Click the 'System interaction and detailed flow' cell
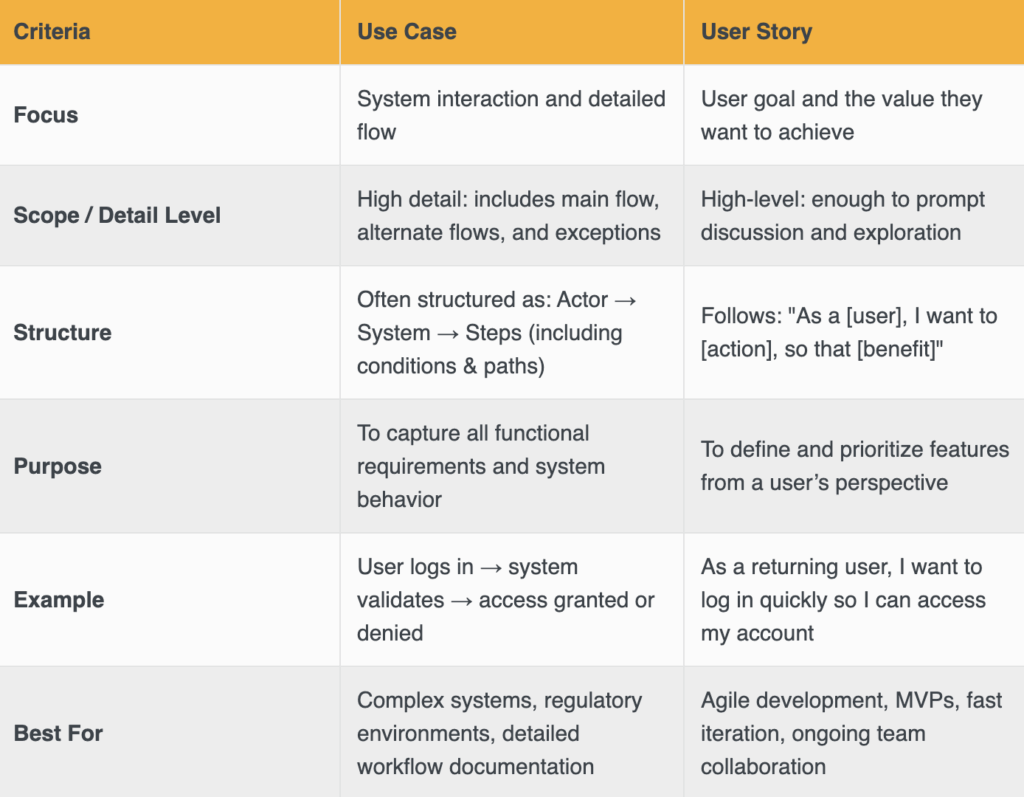 click(511, 115)
